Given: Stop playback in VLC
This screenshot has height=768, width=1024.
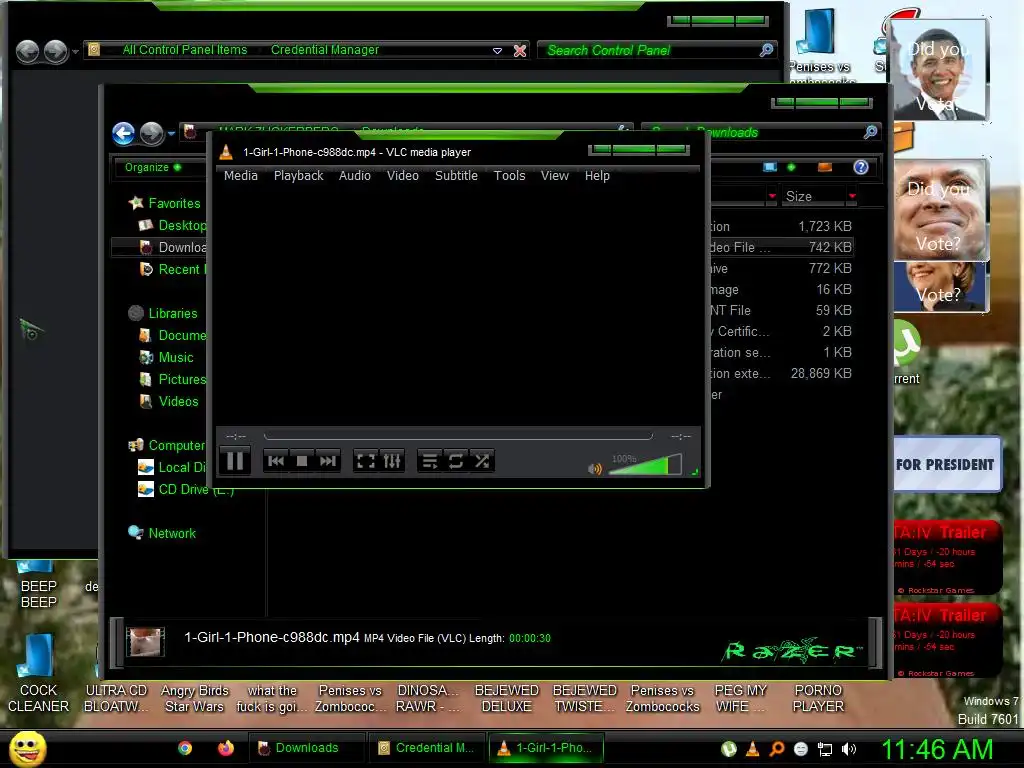Looking at the screenshot, I should point(302,461).
